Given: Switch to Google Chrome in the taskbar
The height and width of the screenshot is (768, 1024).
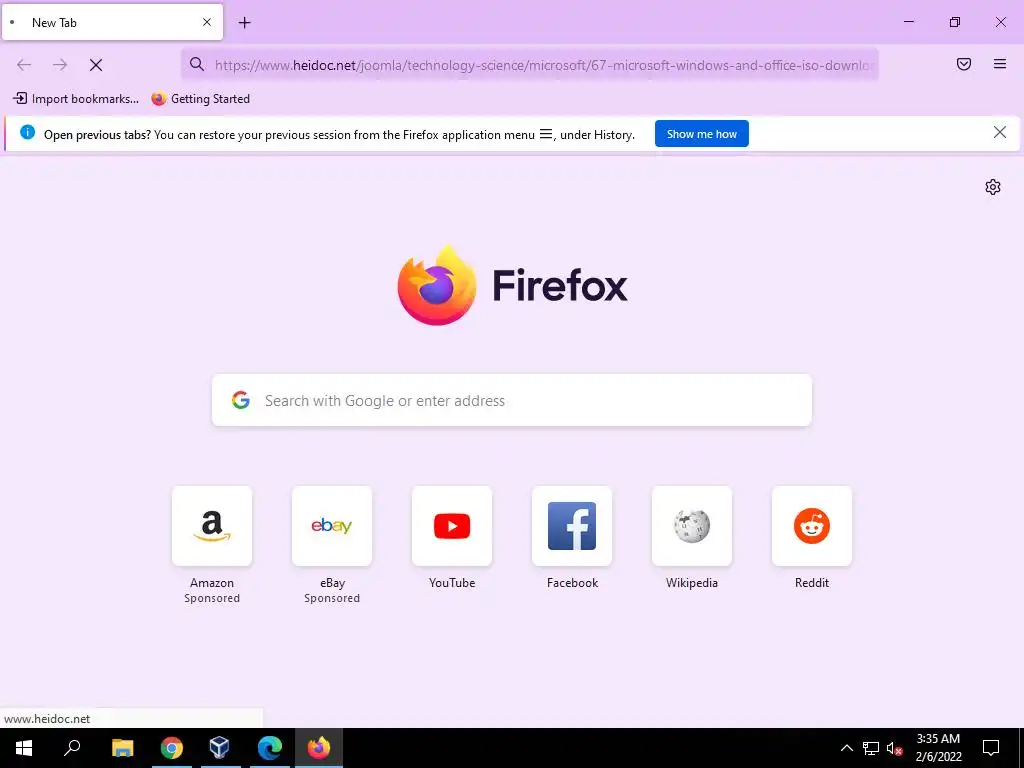Looking at the screenshot, I should 172,748.
